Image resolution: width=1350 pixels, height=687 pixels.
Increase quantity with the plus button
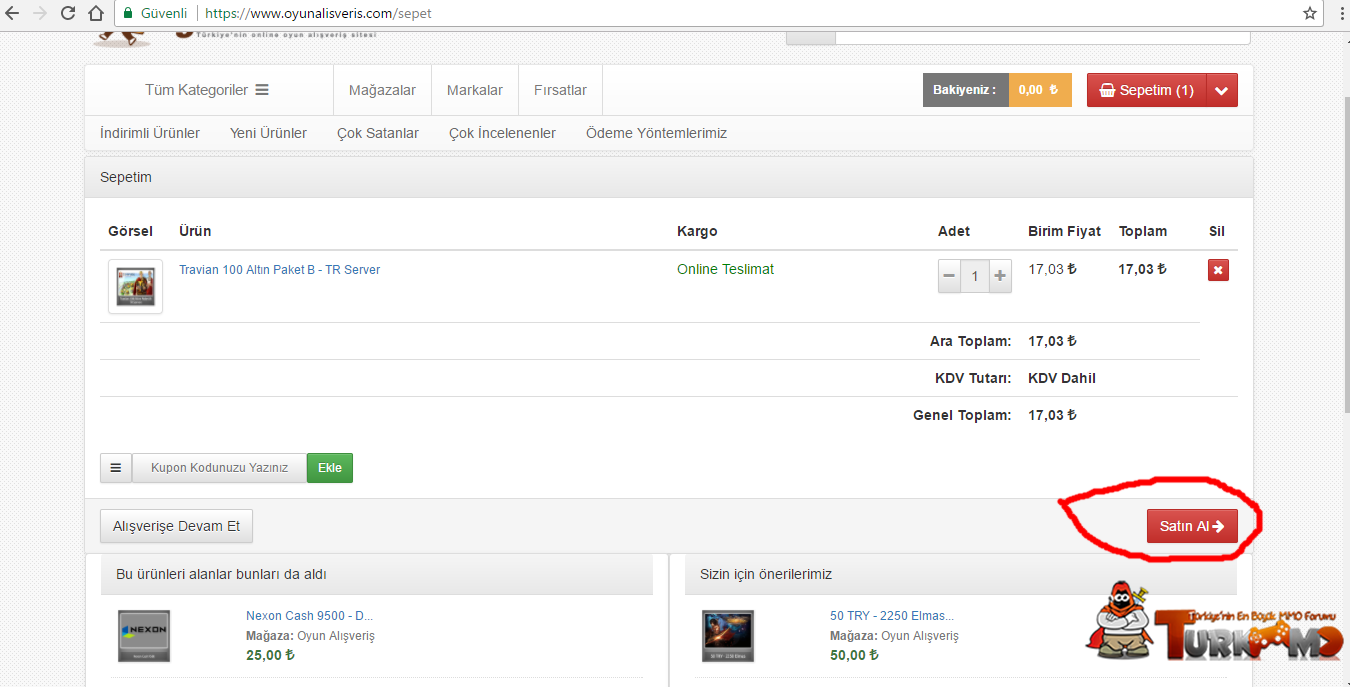[x=1000, y=276]
